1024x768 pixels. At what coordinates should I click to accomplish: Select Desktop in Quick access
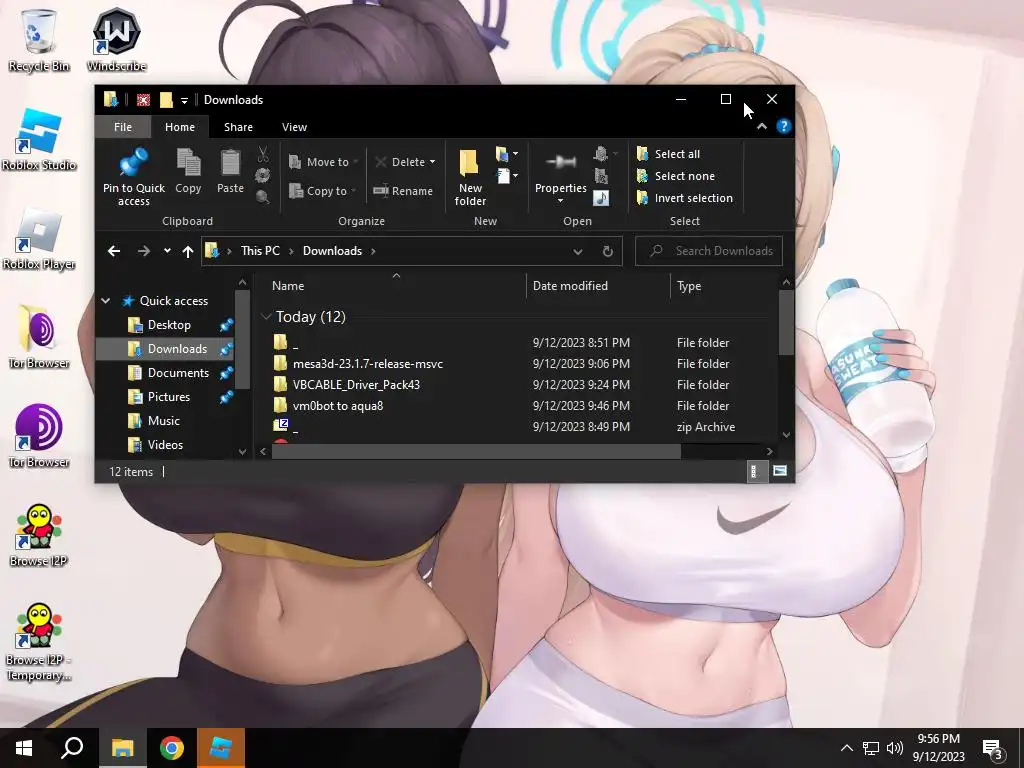click(169, 325)
